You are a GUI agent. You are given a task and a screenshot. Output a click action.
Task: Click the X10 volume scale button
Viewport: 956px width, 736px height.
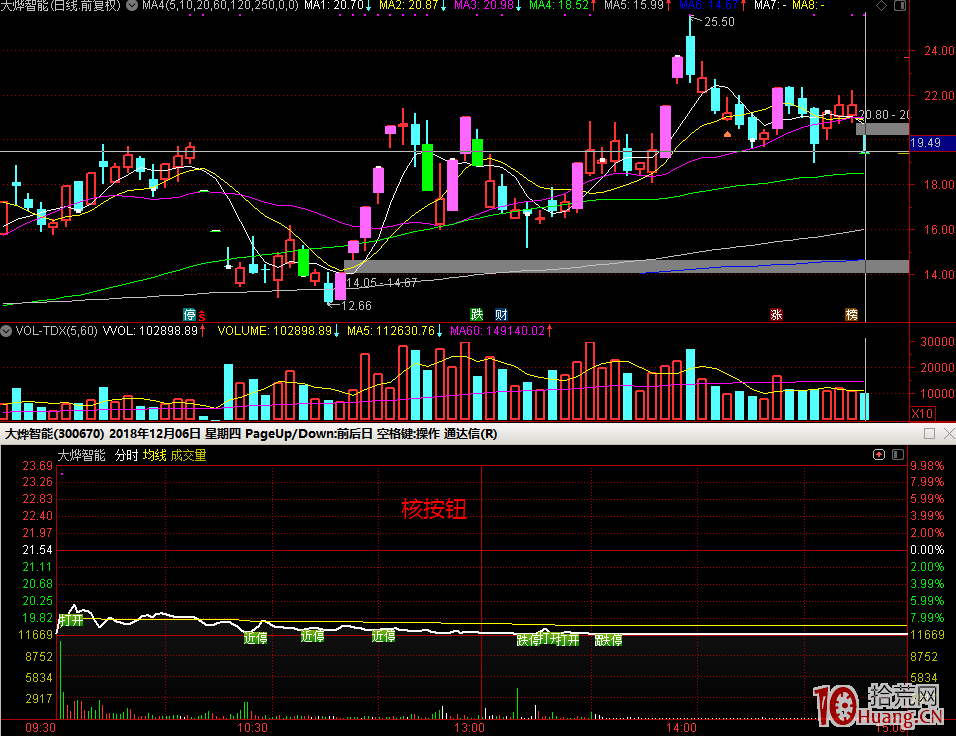(923, 412)
